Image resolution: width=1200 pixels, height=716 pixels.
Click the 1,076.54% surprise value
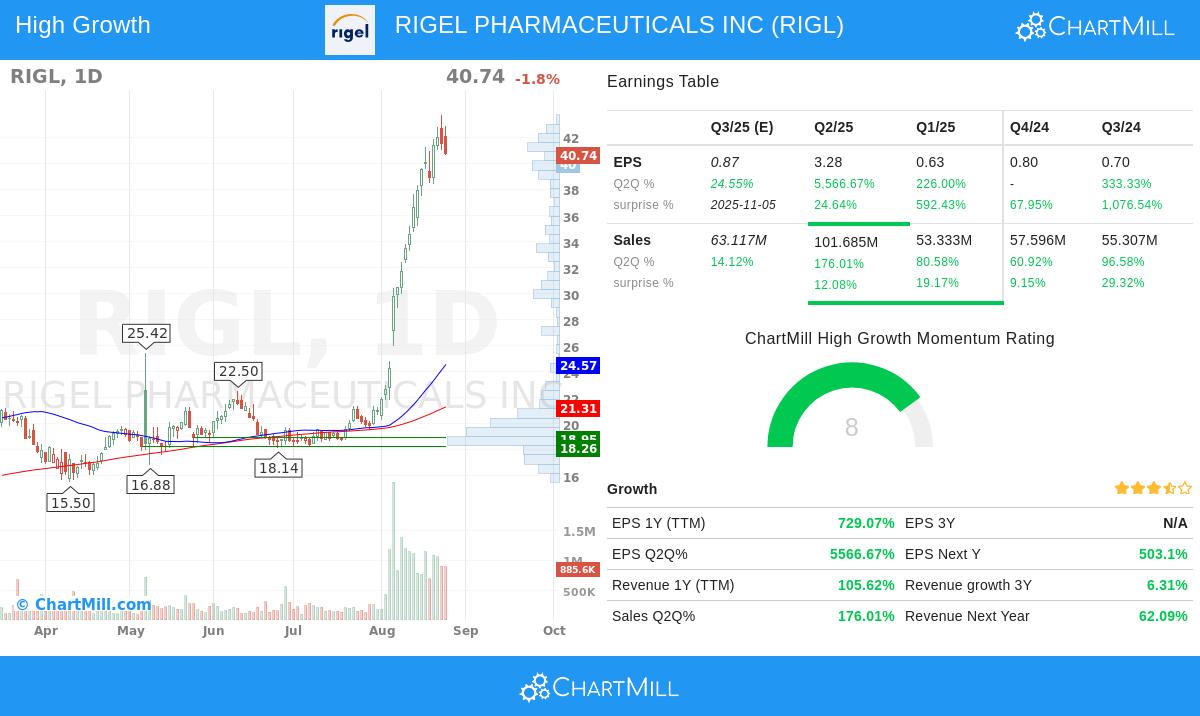[1132, 205]
